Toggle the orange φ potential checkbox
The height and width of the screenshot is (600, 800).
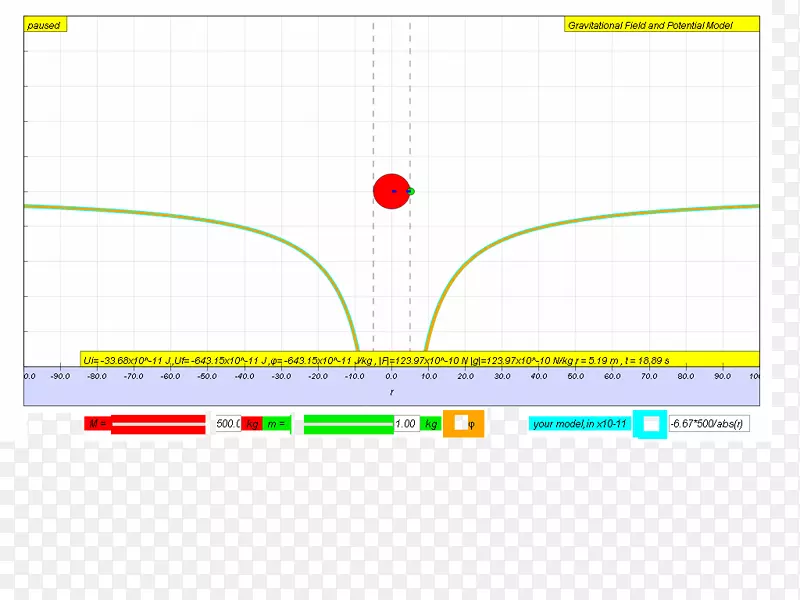click(460, 423)
